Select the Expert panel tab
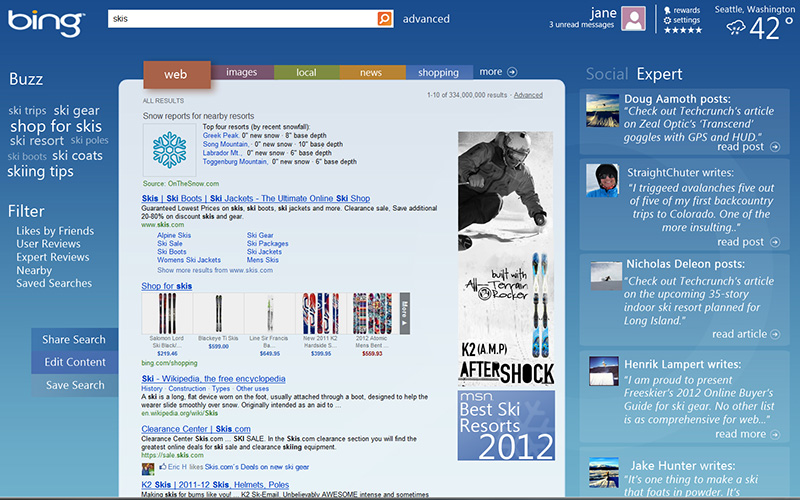Image resolution: width=800 pixels, height=500 pixels. click(x=659, y=74)
